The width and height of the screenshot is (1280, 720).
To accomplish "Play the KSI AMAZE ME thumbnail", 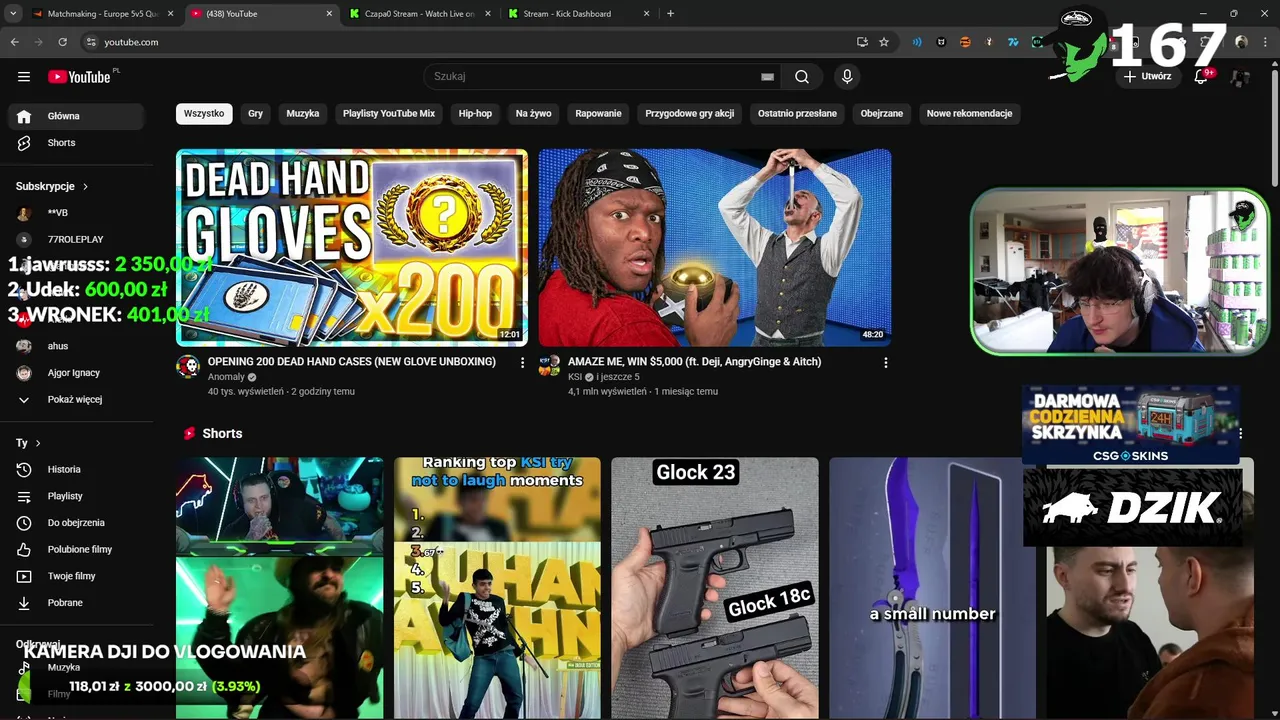I will click(x=715, y=248).
